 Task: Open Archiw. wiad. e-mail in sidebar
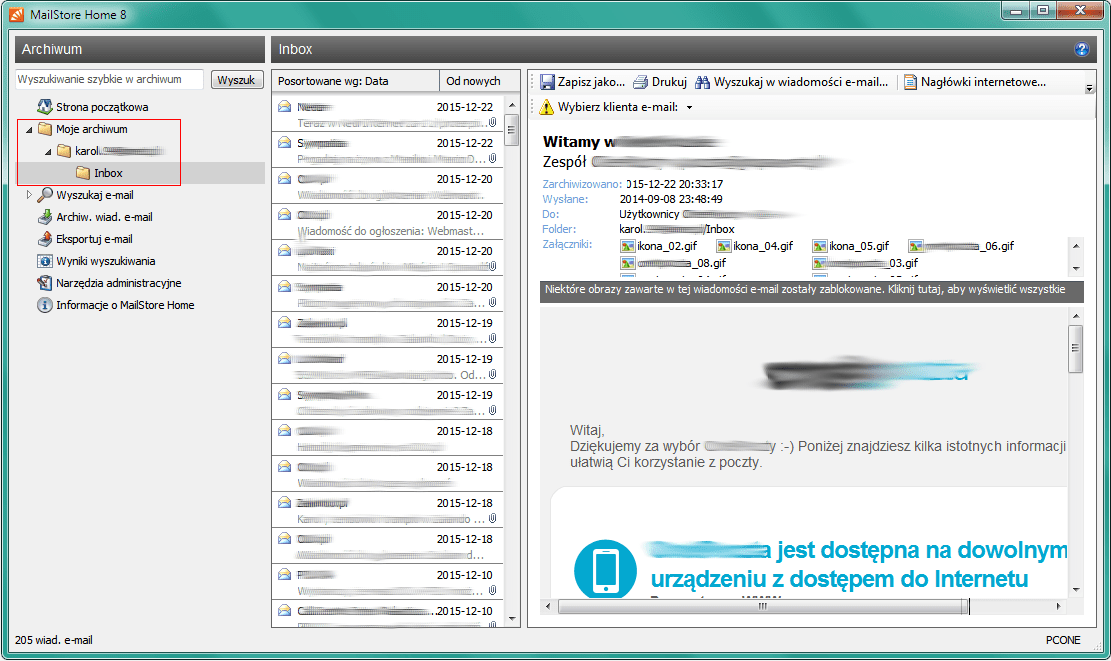104,217
